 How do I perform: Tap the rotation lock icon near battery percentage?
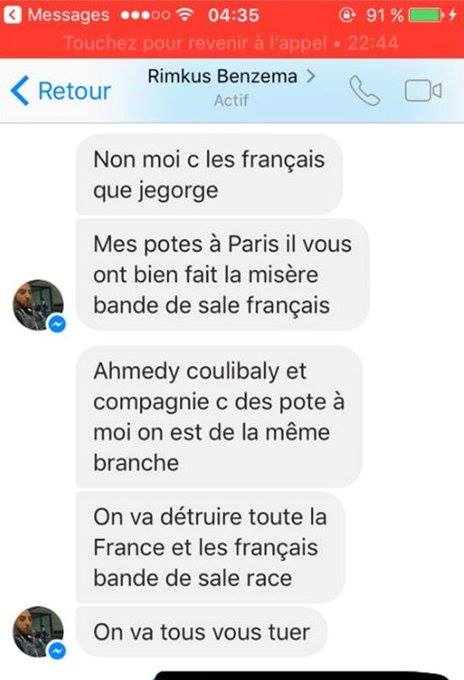pos(347,15)
